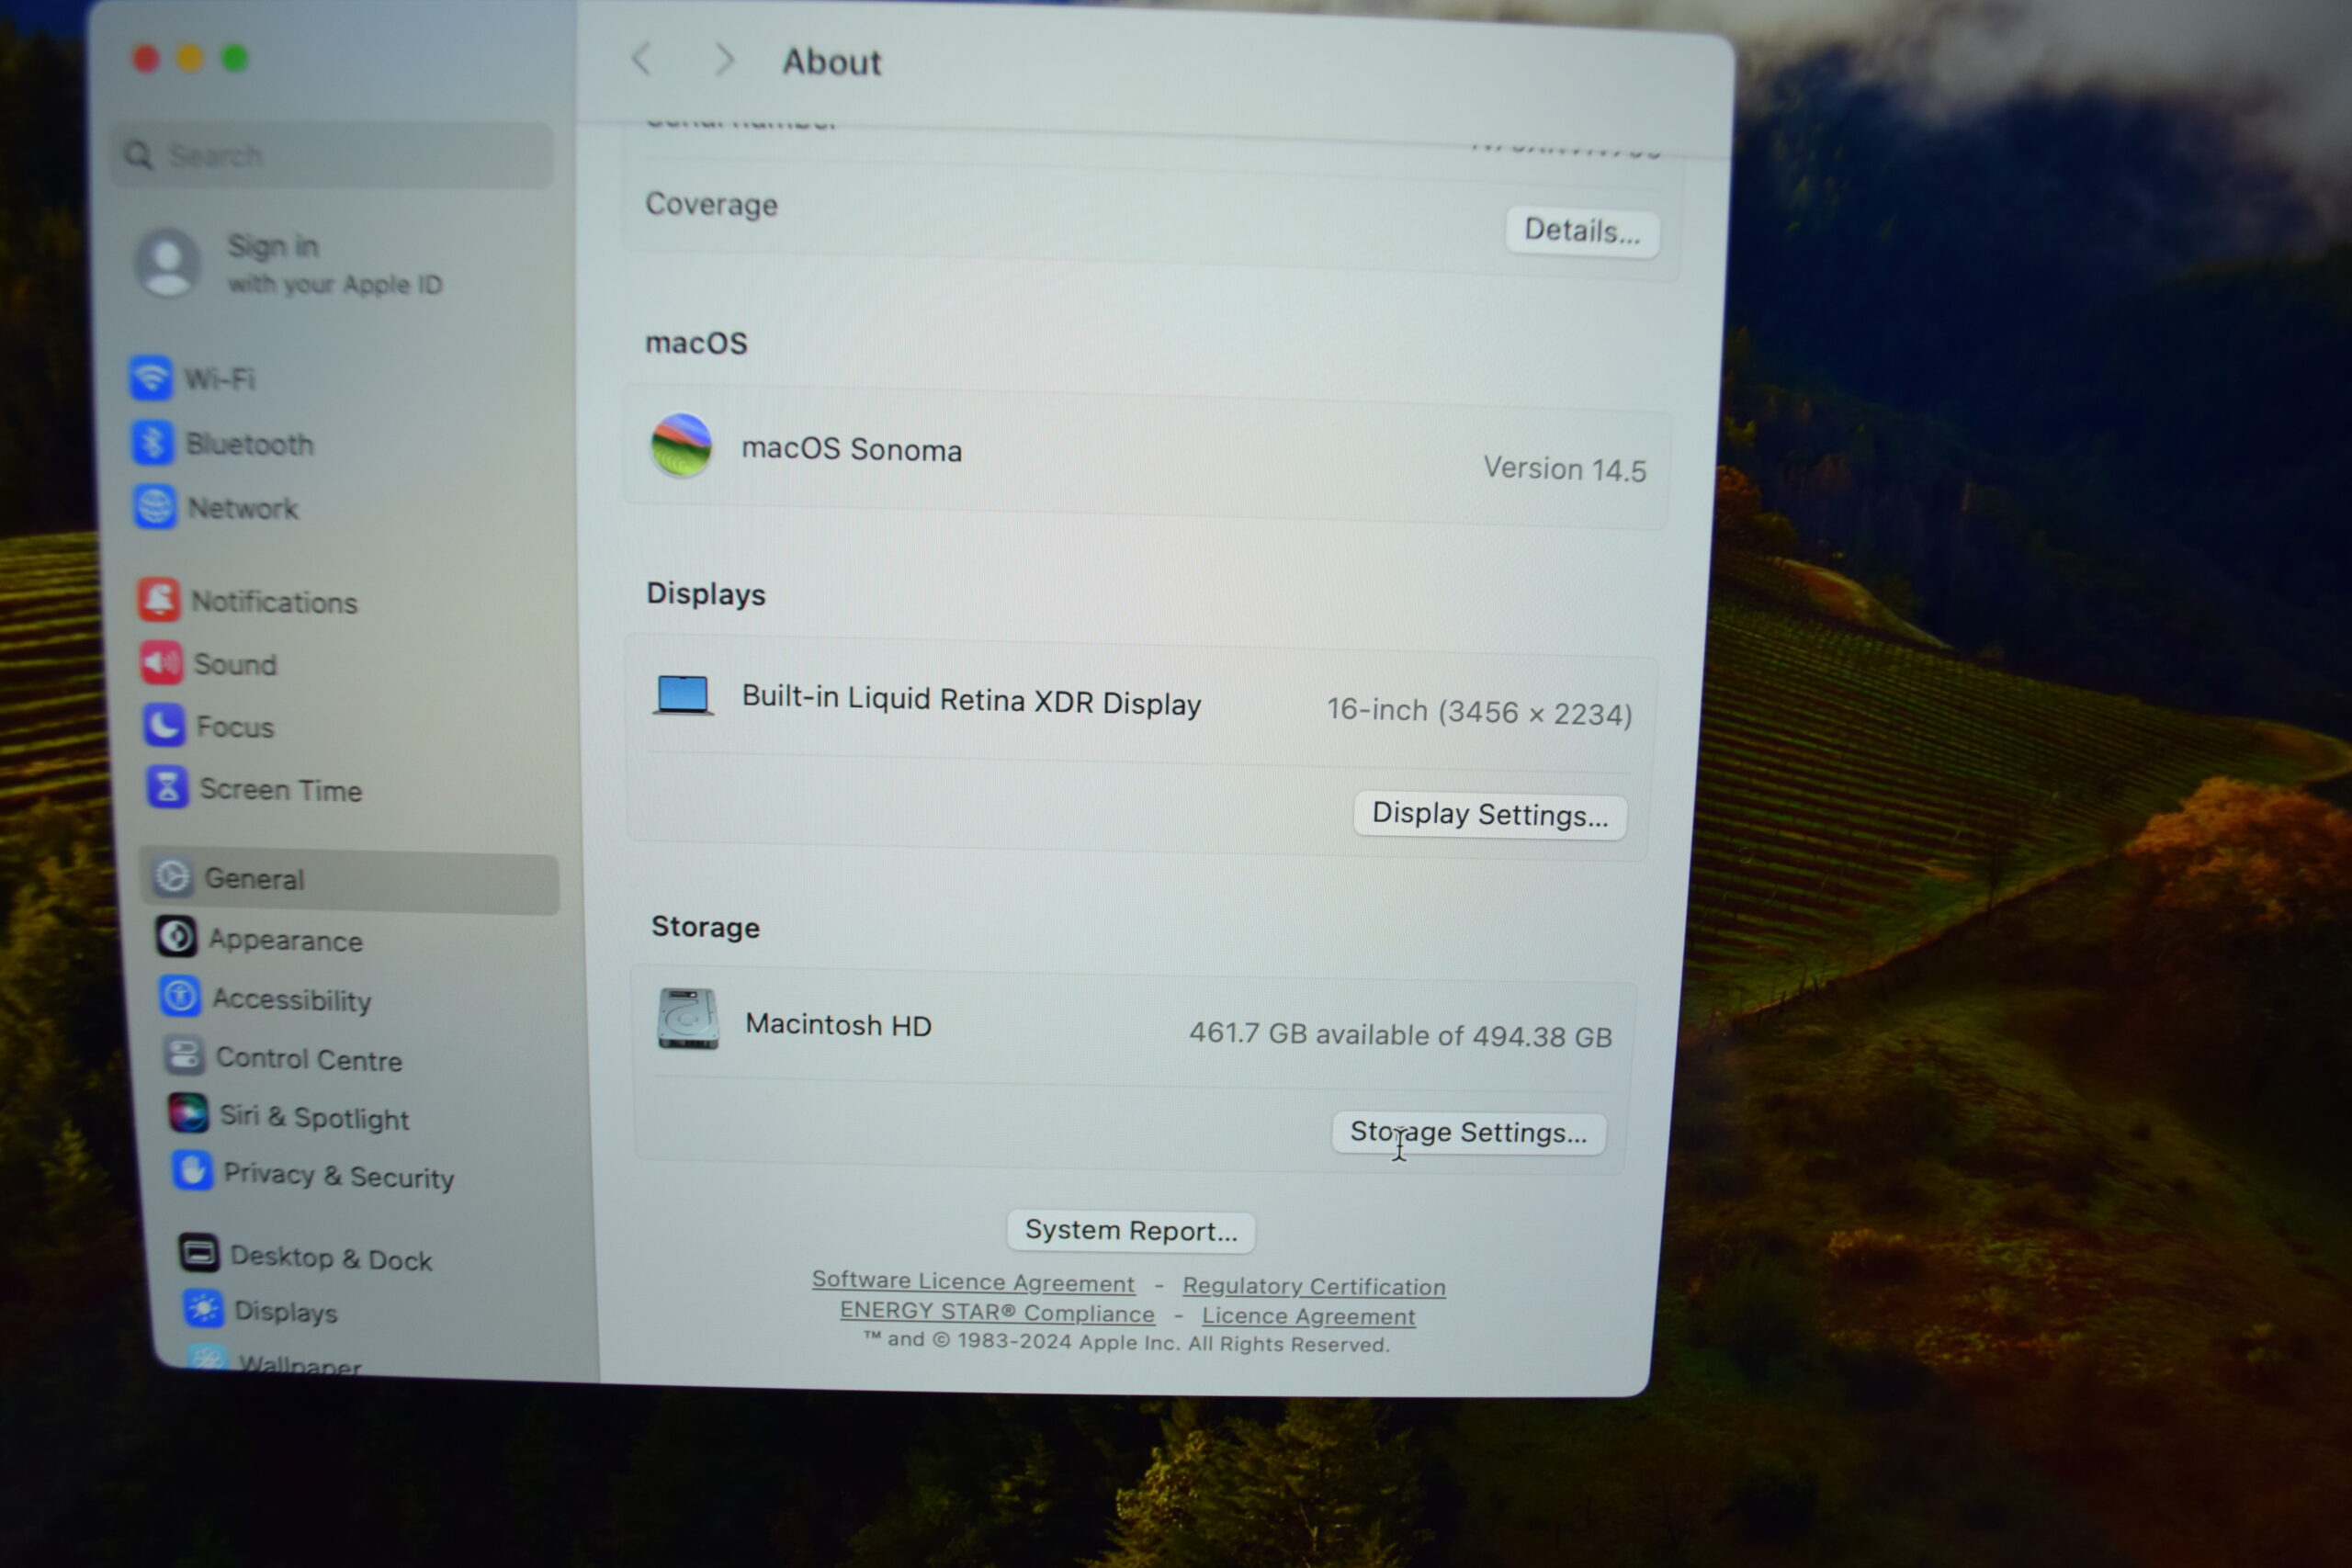
Task: Open Regulatory Certification link
Action: [x=1314, y=1287]
